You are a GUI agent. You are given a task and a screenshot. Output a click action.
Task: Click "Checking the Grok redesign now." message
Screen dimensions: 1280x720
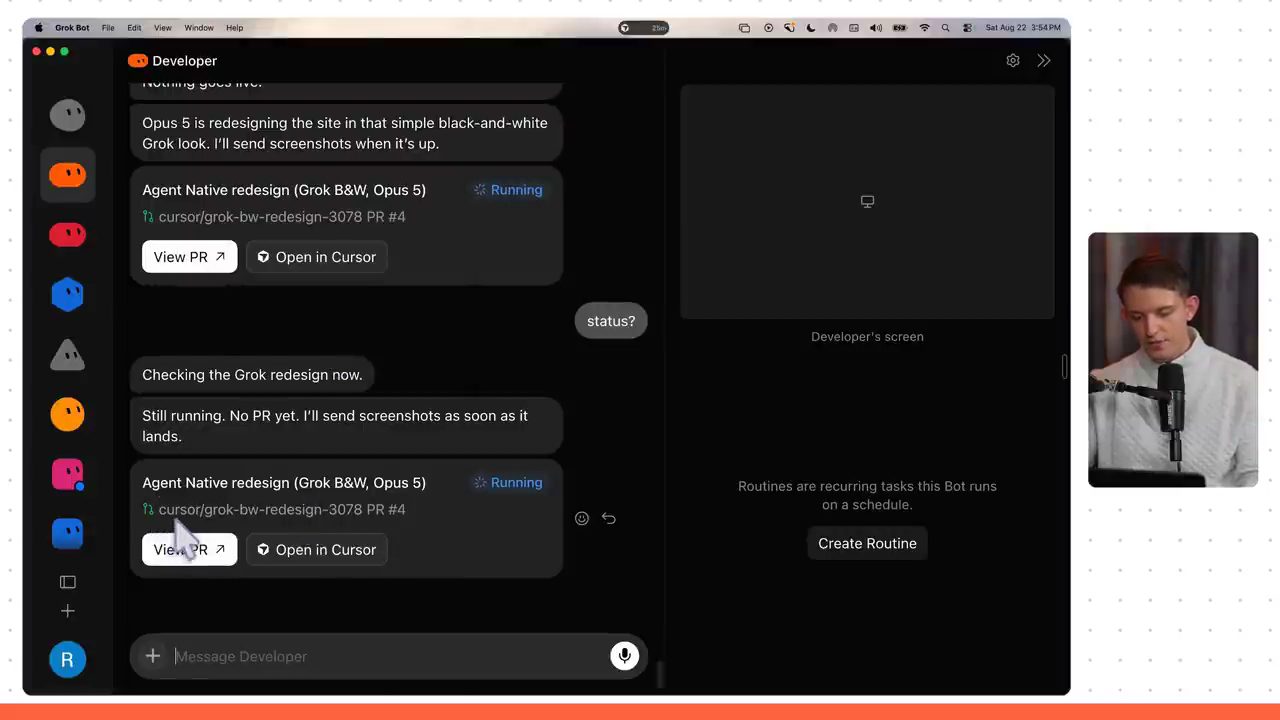point(252,375)
